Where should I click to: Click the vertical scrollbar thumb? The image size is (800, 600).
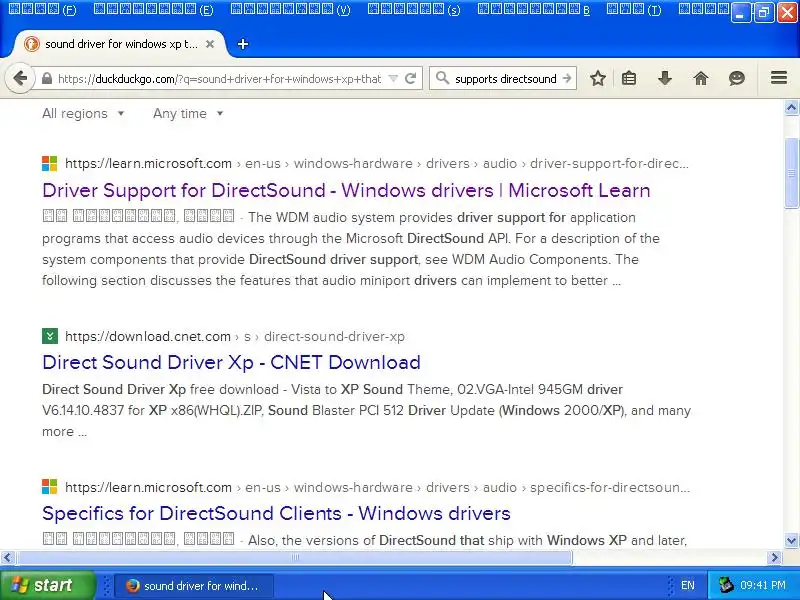791,173
